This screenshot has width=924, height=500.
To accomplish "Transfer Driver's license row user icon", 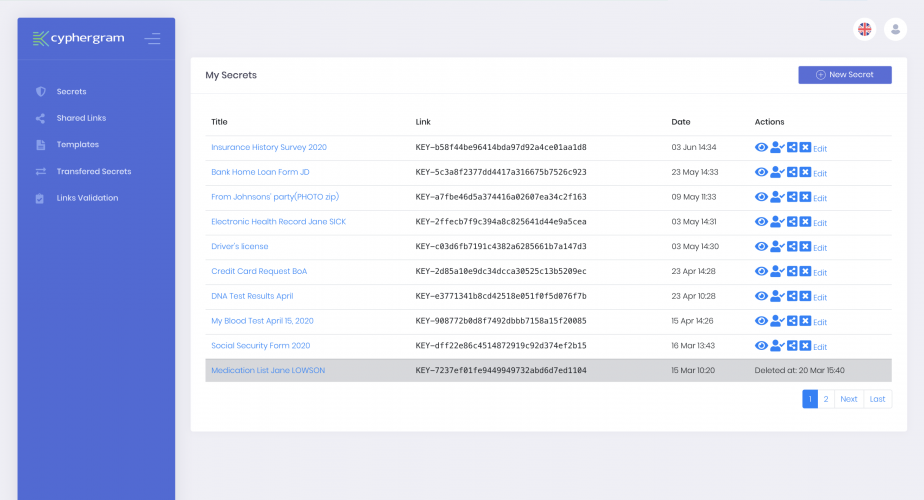I will coord(777,246).
